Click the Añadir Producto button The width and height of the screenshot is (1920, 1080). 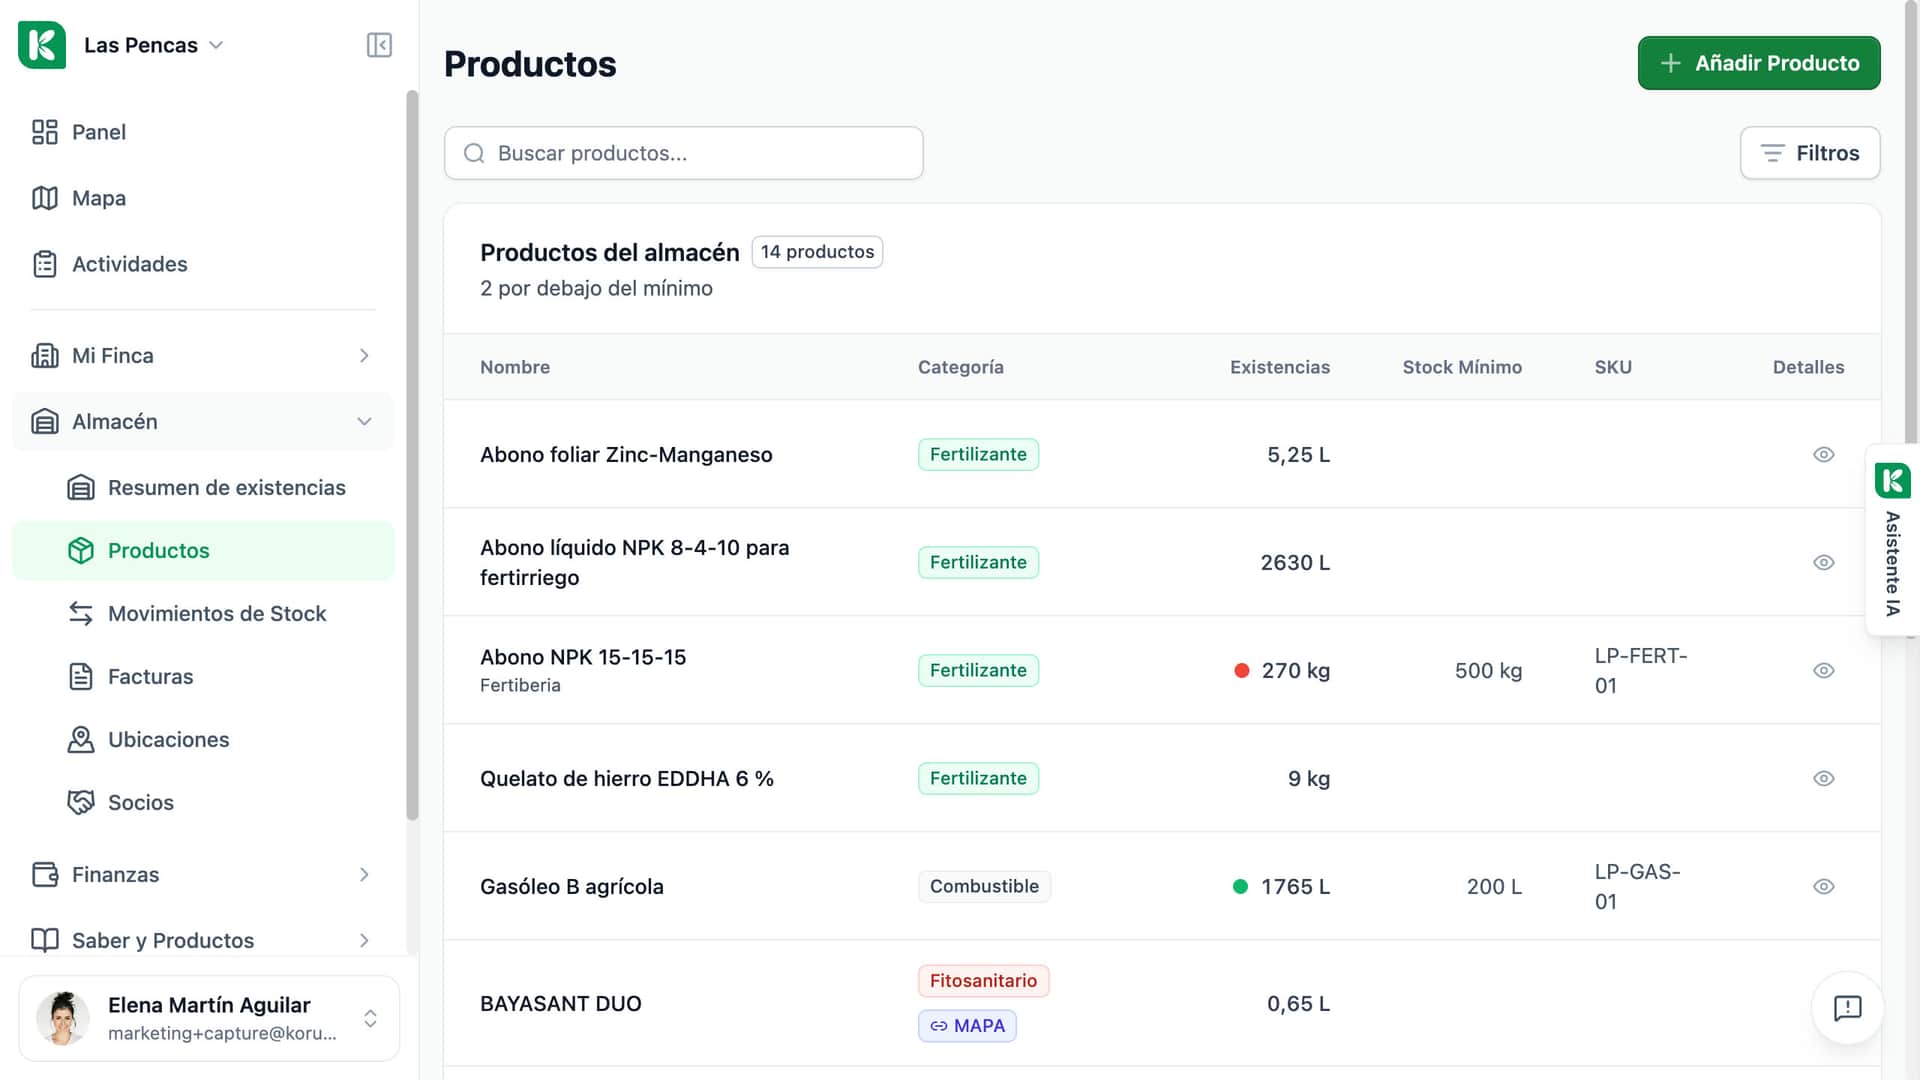tap(1759, 63)
